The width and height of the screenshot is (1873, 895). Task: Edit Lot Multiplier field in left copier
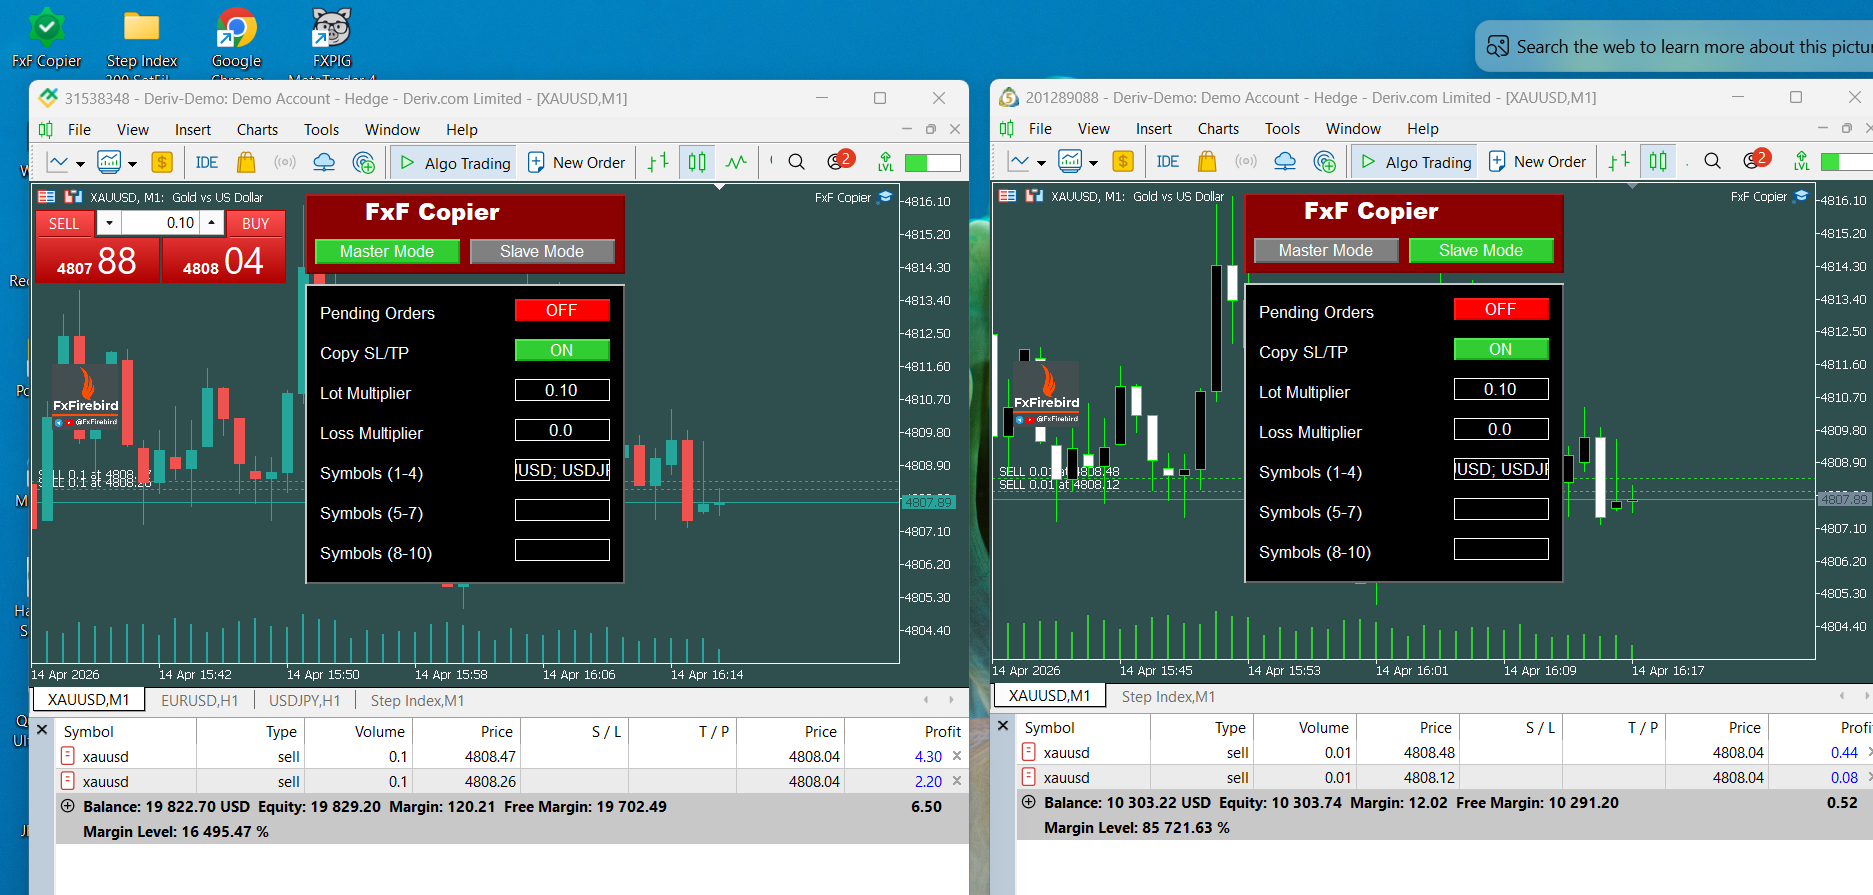tap(562, 391)
